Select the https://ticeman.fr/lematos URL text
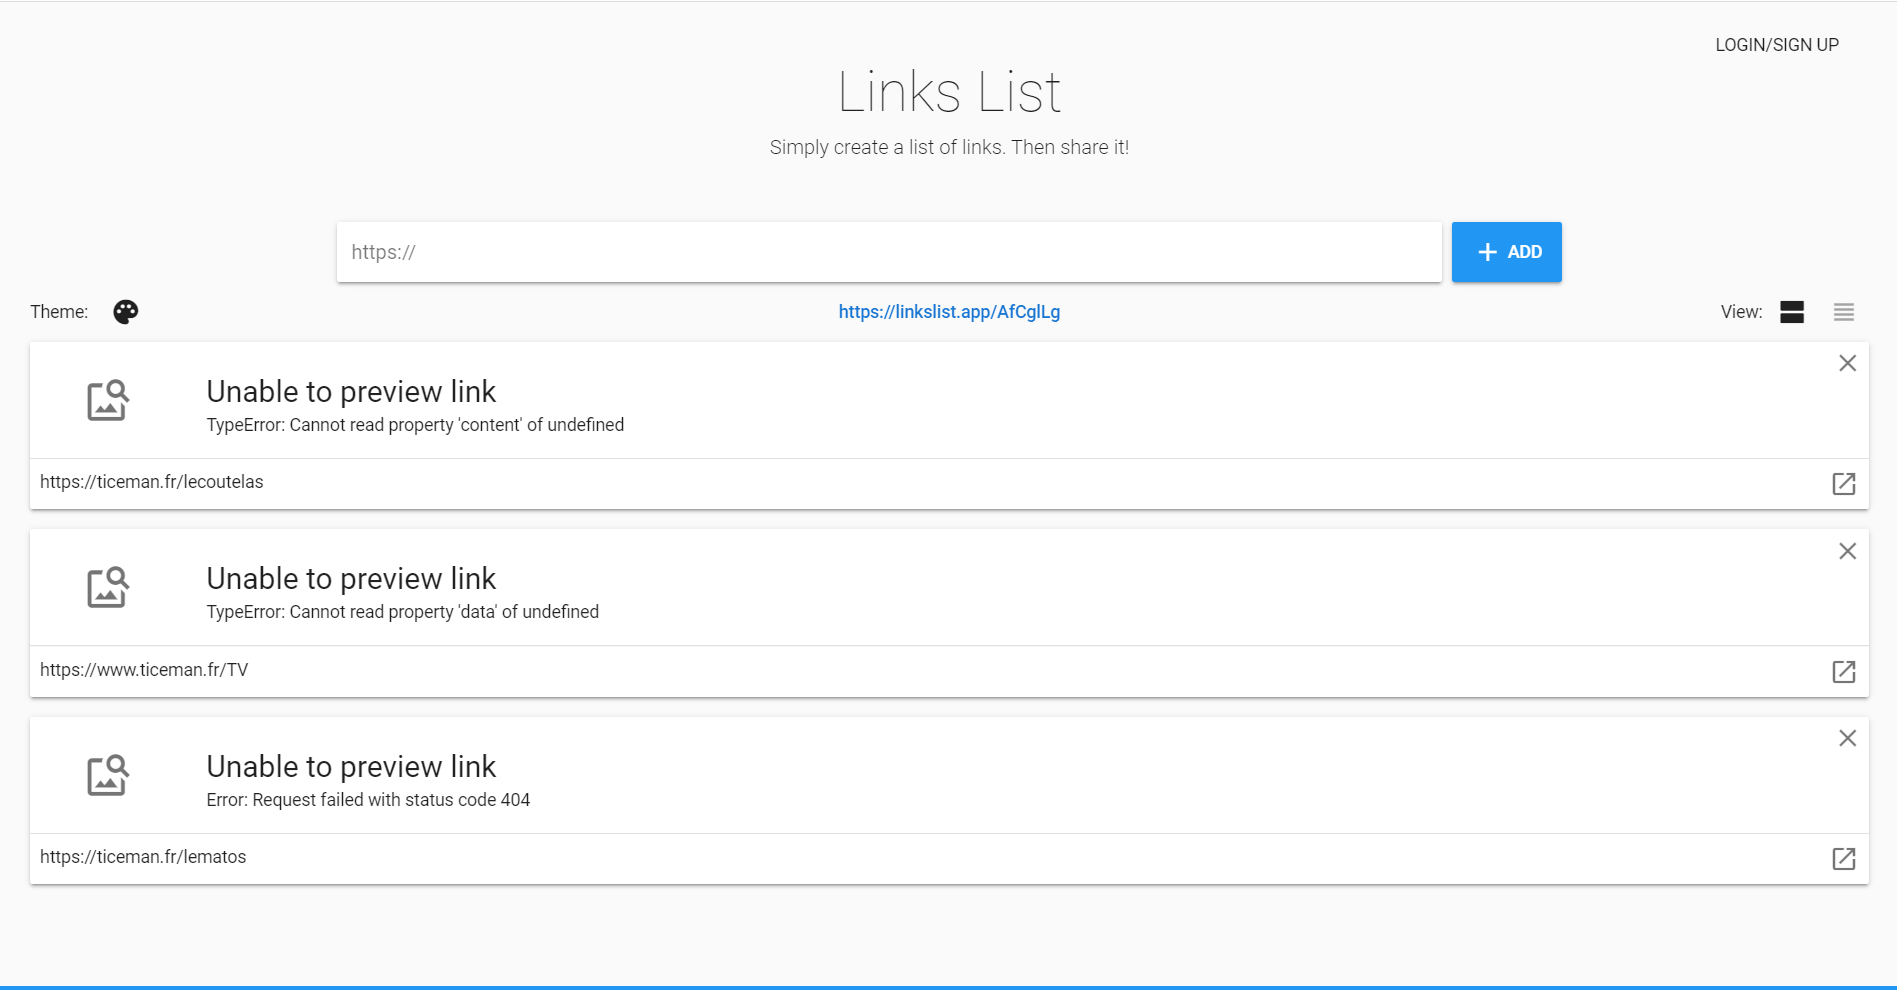Screen dimensions: 1897x990 point(143,857)
